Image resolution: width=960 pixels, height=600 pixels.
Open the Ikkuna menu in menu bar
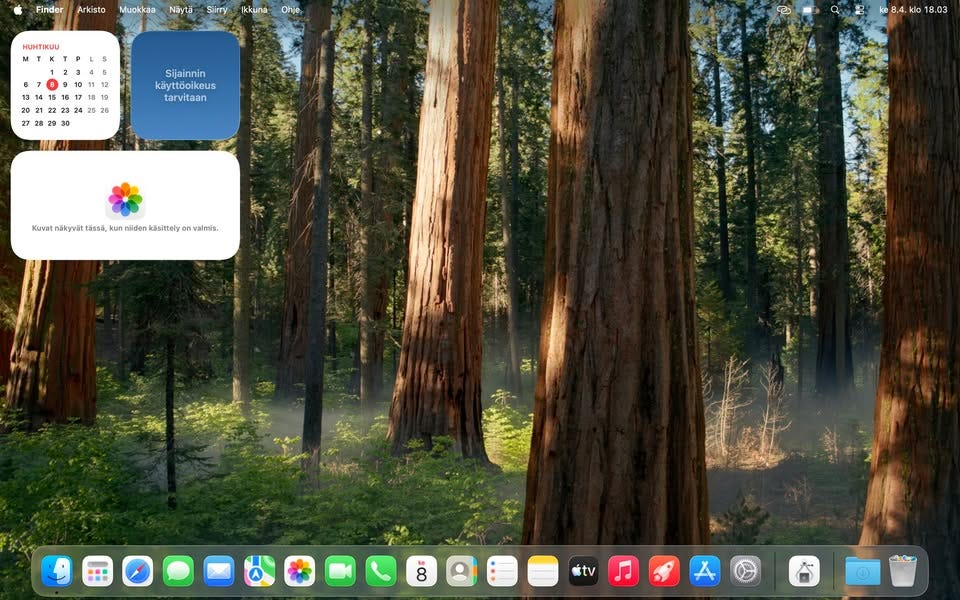point(254,9)
